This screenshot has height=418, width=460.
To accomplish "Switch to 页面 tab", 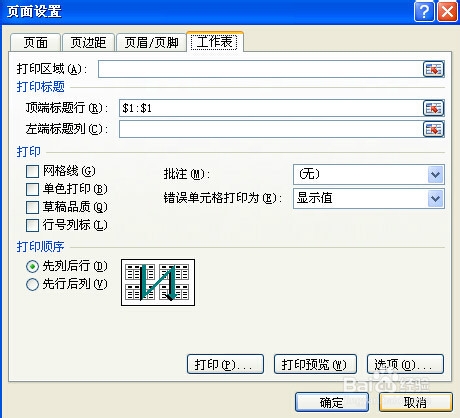I will coord(35,42).
